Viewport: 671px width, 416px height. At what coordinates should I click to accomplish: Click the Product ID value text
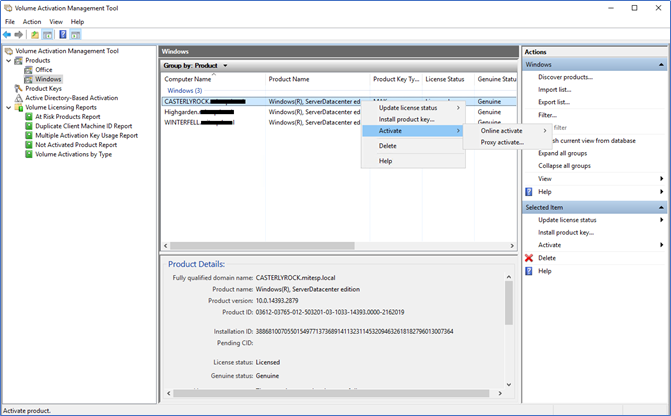point(330,312)
